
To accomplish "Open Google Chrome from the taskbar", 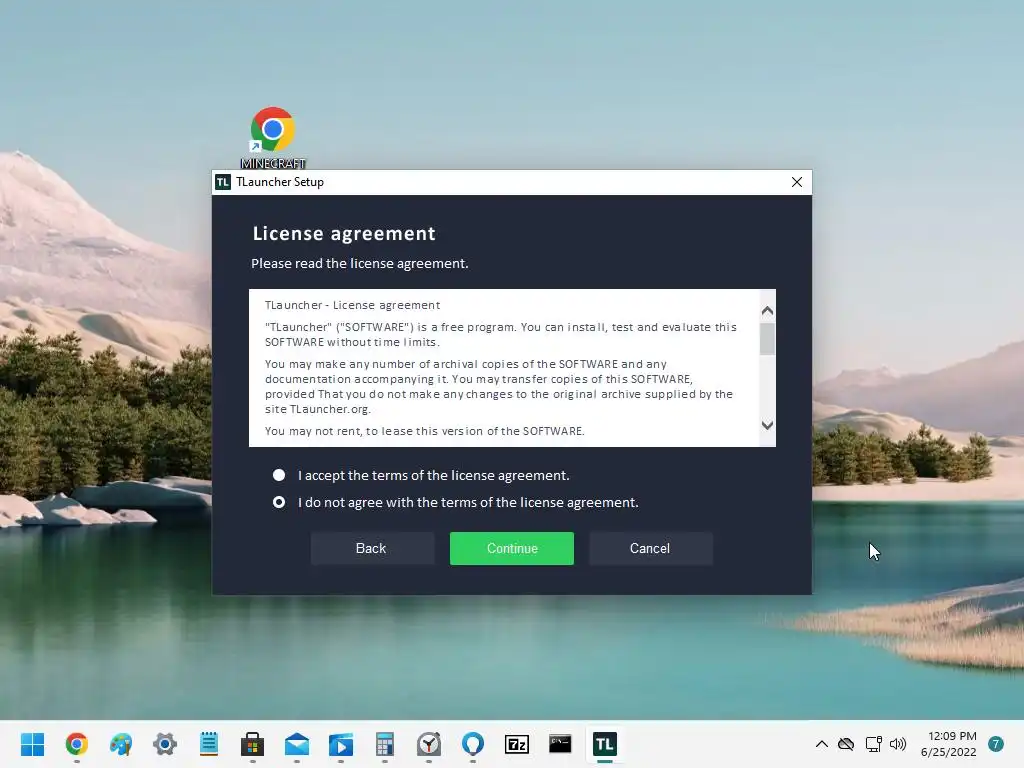I will [77, 744].
